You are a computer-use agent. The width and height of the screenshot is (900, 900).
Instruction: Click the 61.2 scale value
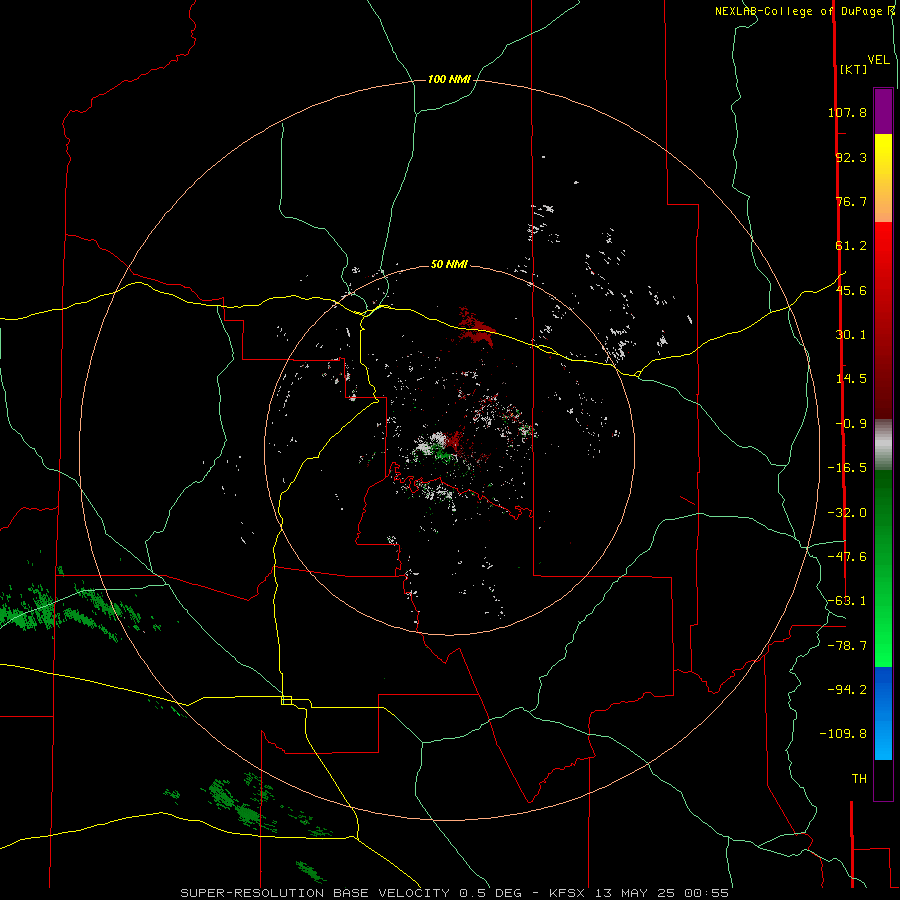(851, 246)
